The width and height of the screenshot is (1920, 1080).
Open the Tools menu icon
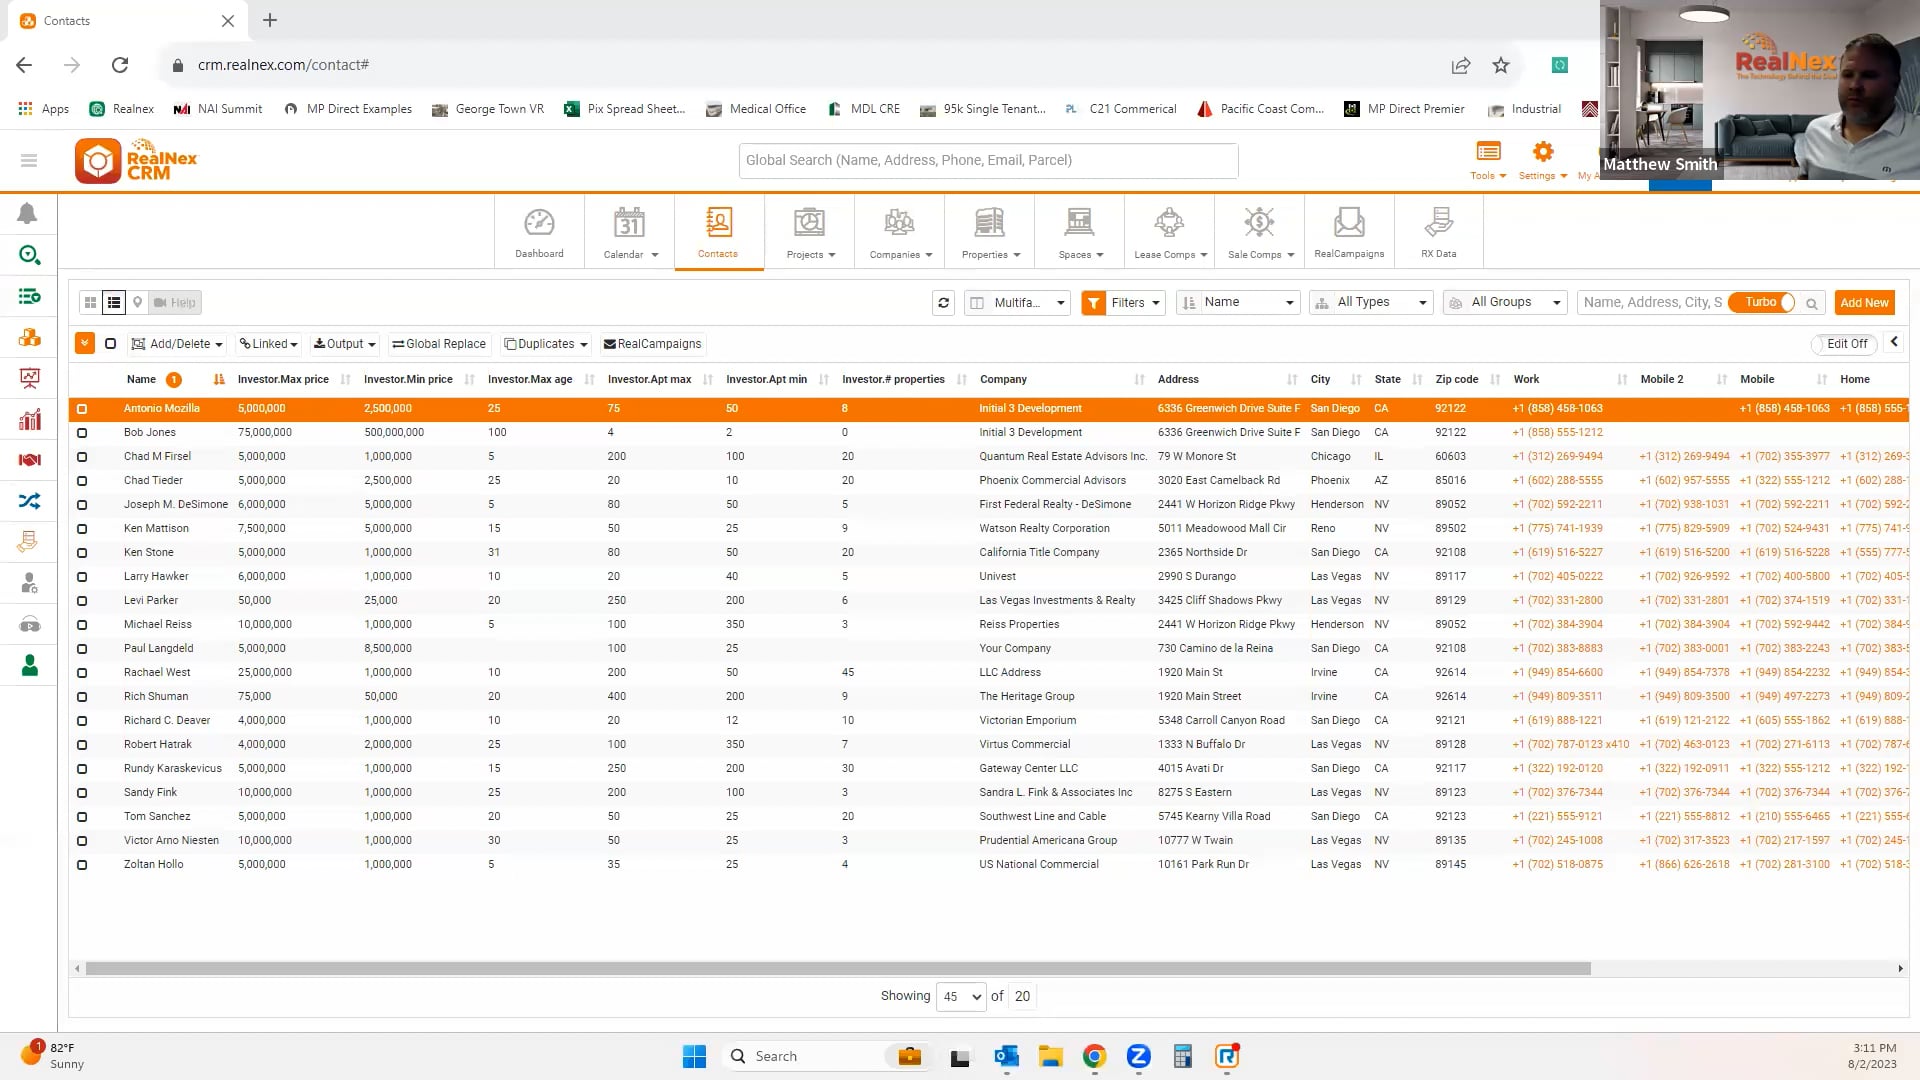[x=1488, y=152]
